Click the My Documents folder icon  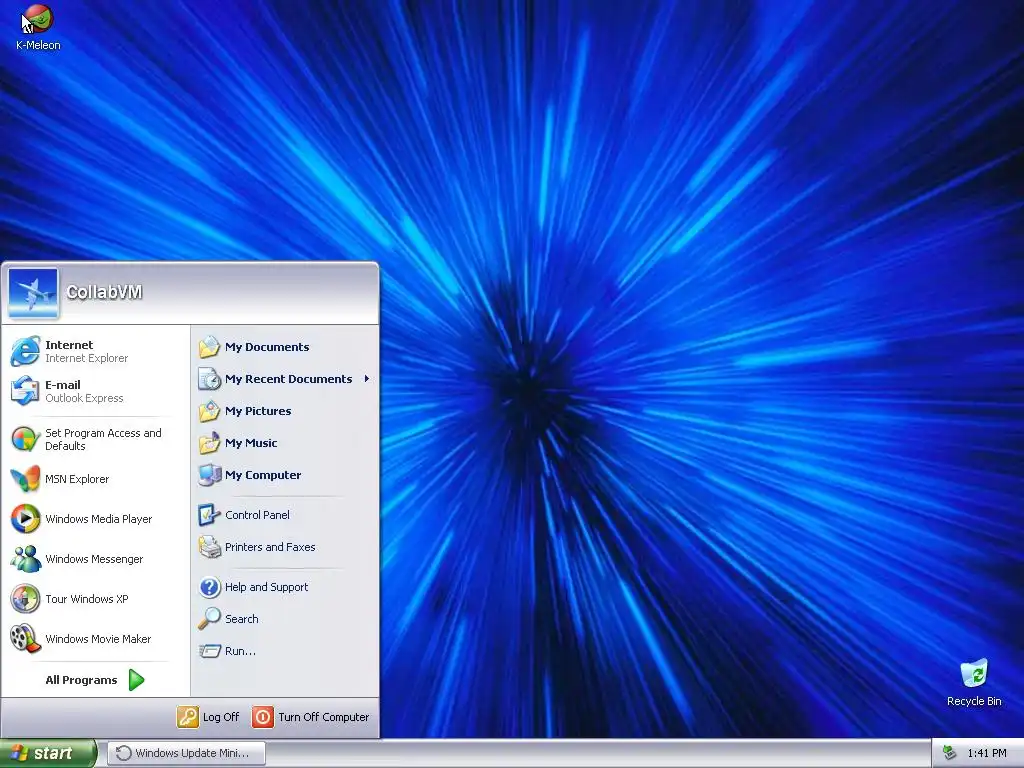(x=210, y=347)
